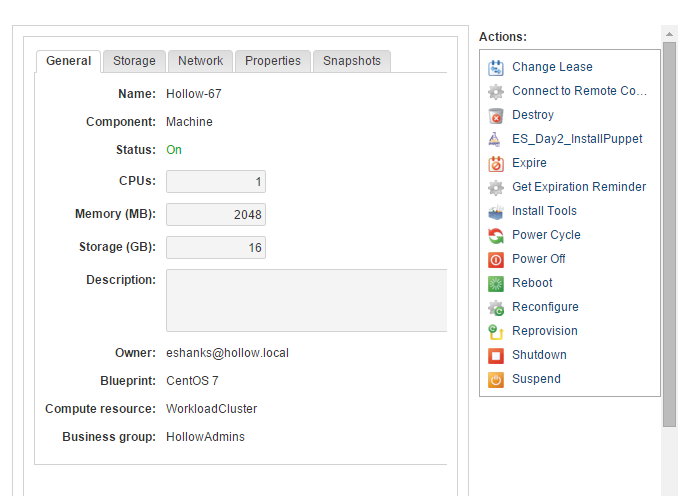The image size is (684, 496).
Task: Click the Install Tools icon
Action: 495,211
